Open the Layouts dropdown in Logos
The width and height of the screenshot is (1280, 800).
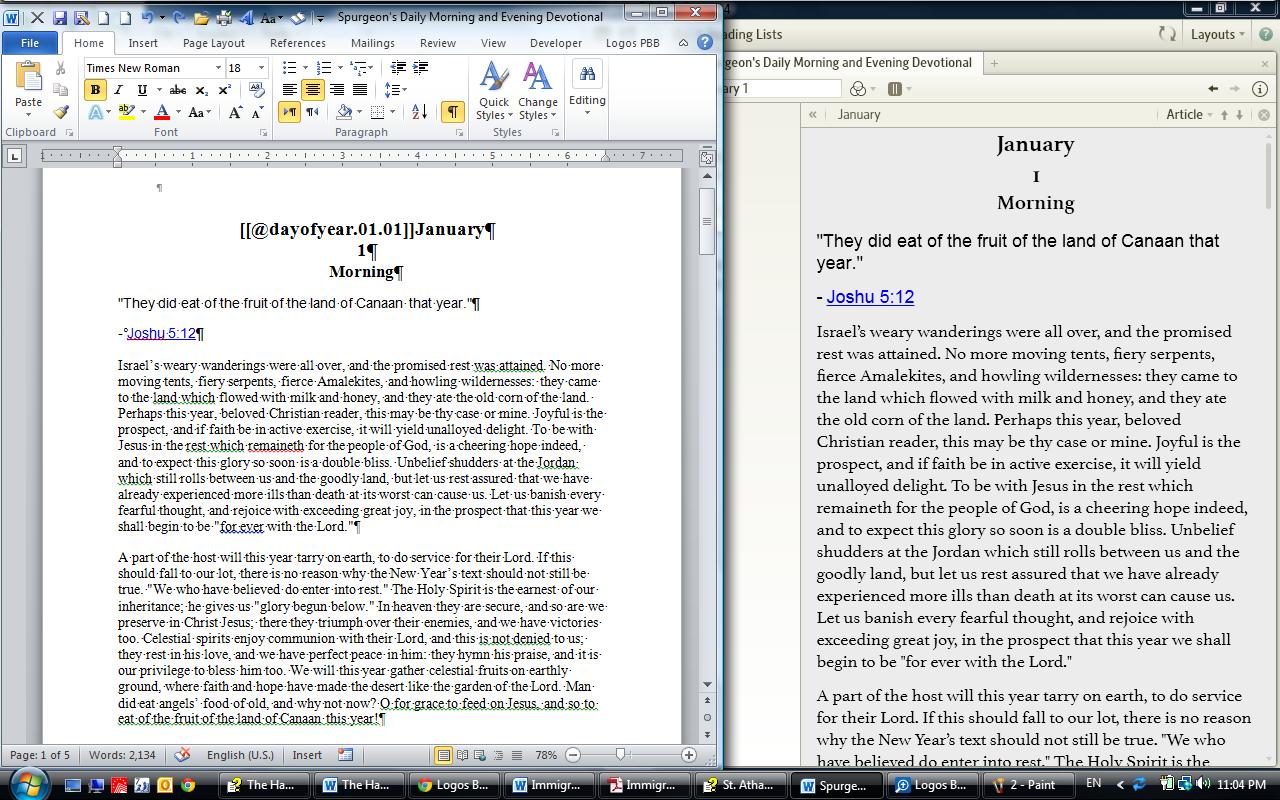point(1218,34)
